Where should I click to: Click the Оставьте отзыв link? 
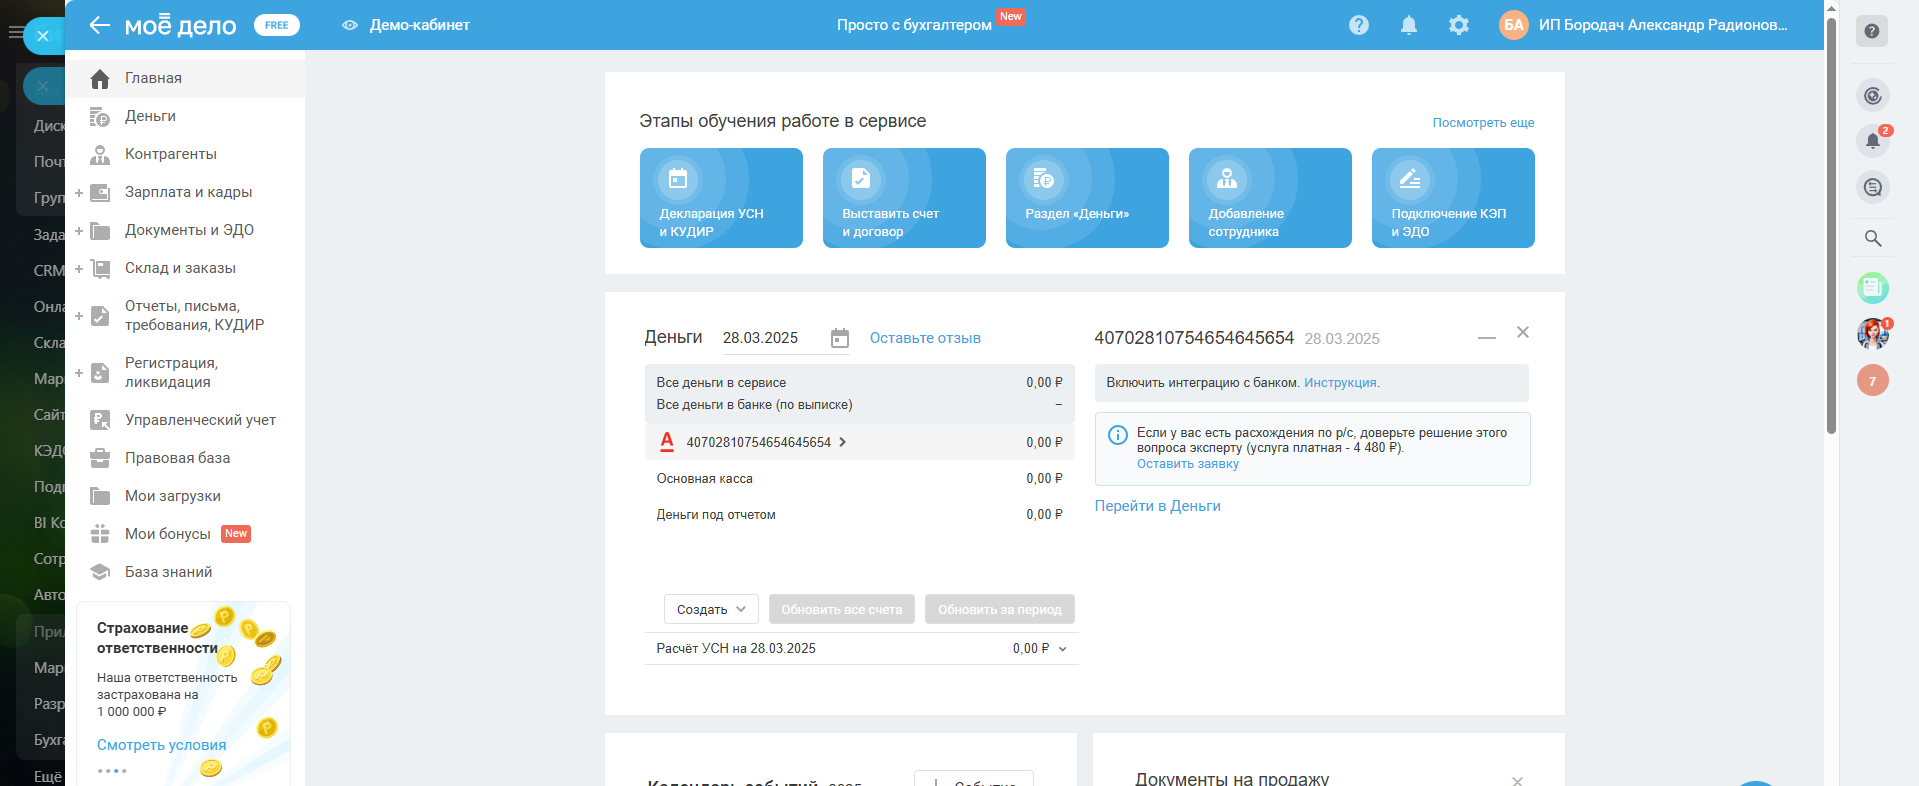(x=925, y=338)
